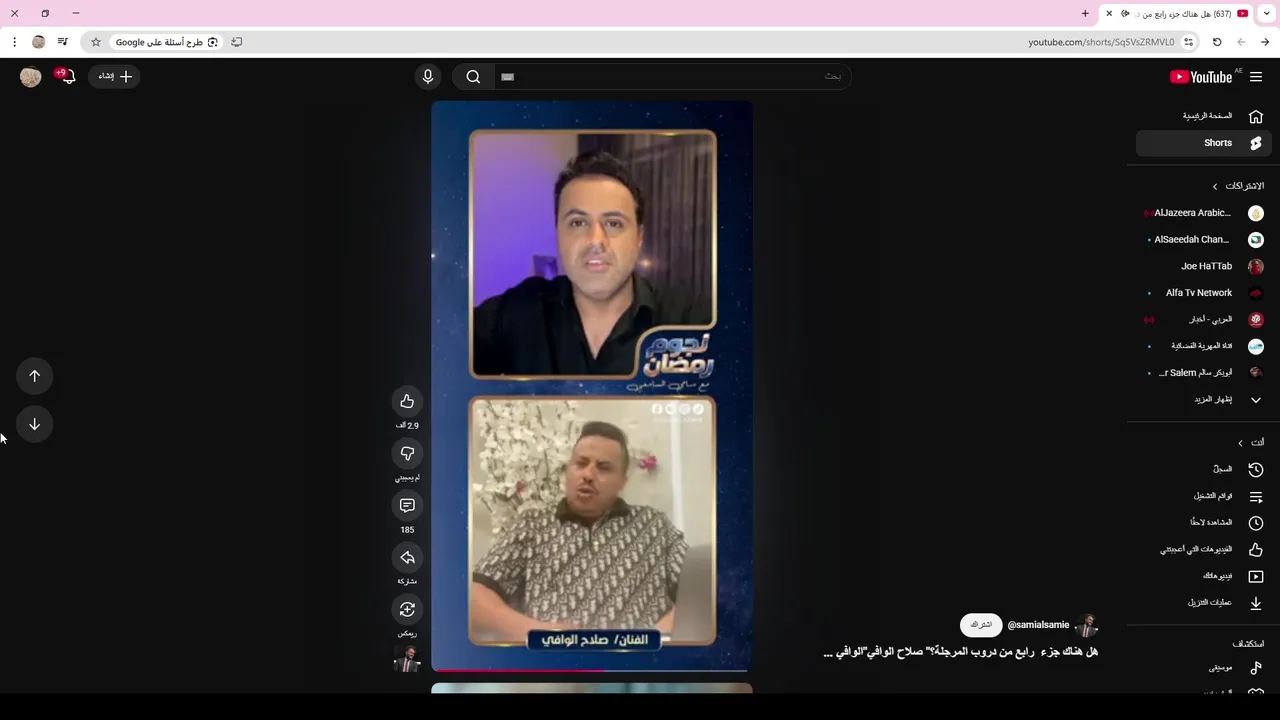Open the comments showing 185

point(407,505)
